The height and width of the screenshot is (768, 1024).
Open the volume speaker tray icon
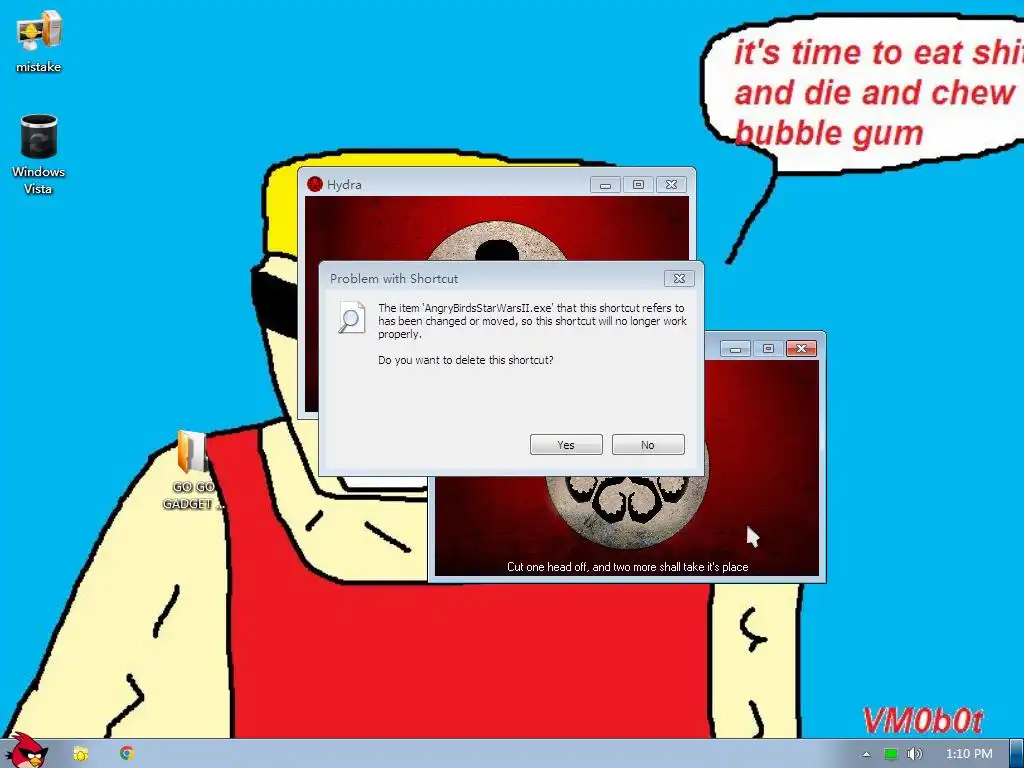(x=914, y=754)
